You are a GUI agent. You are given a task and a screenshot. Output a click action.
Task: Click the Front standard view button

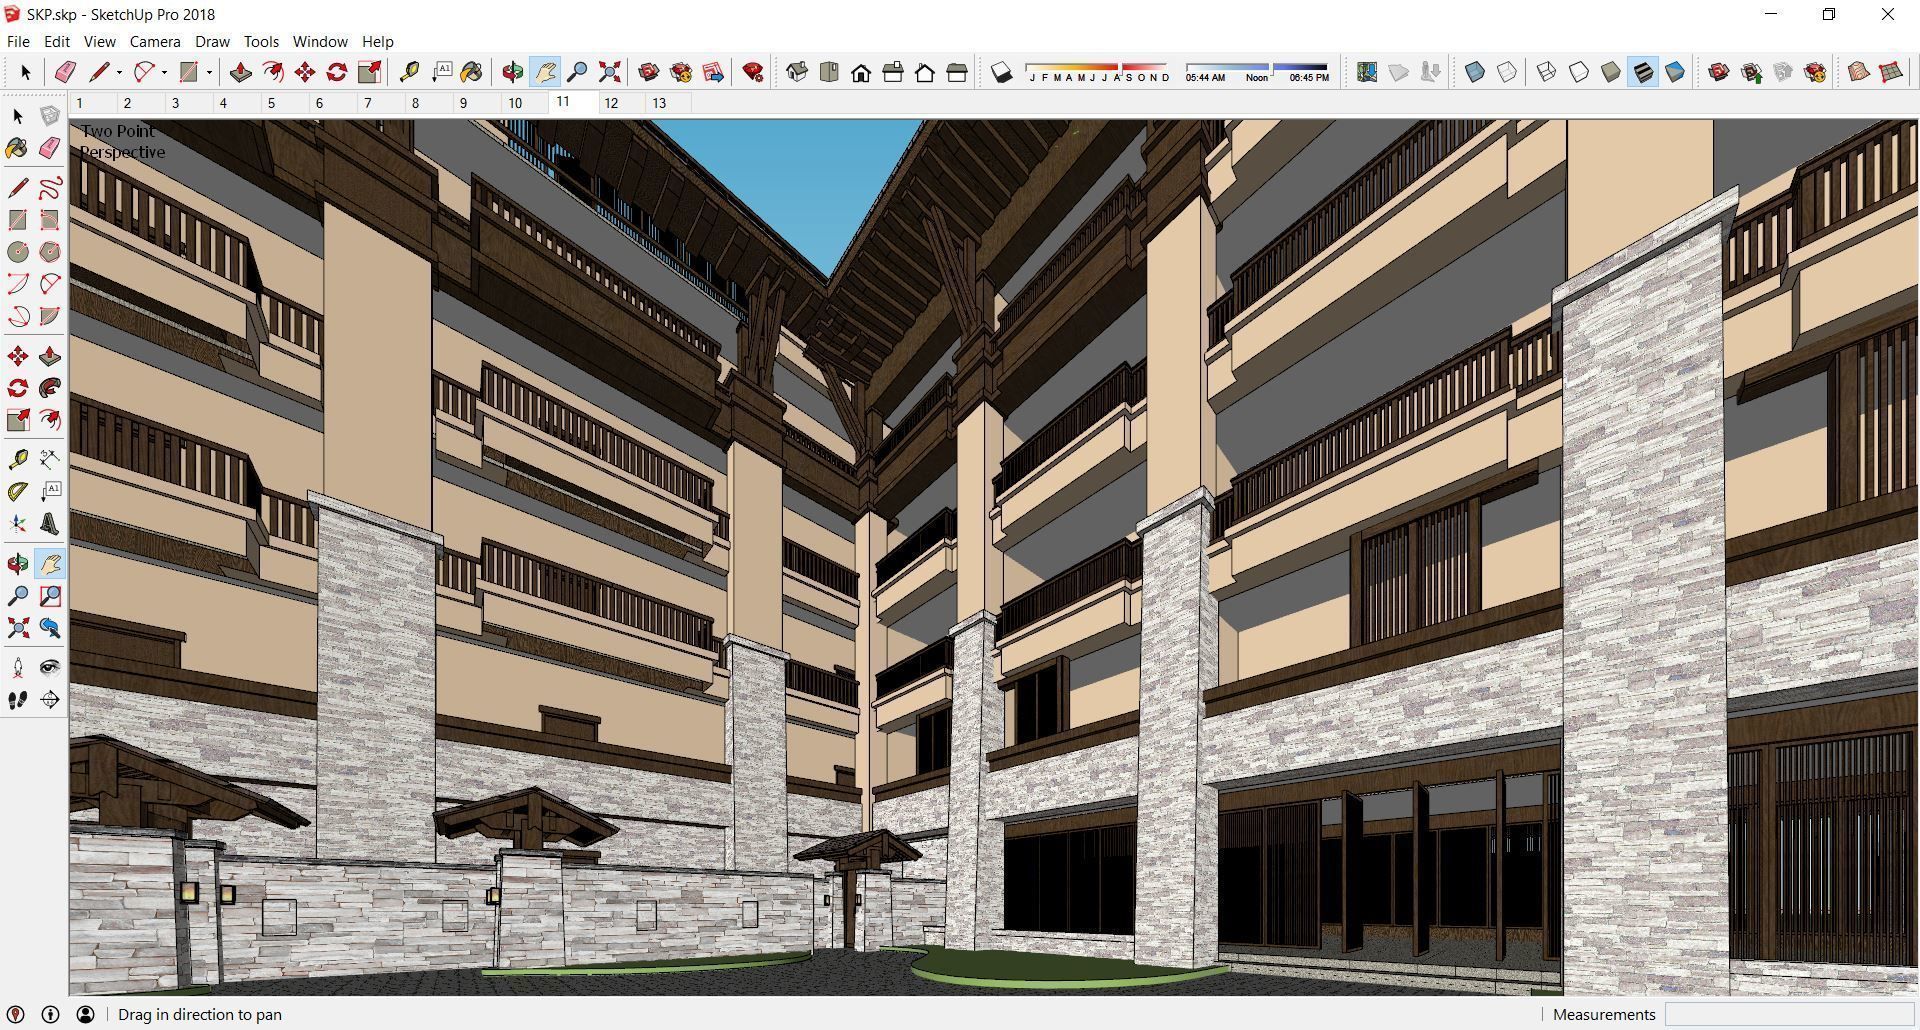click(x=860, y=73)
